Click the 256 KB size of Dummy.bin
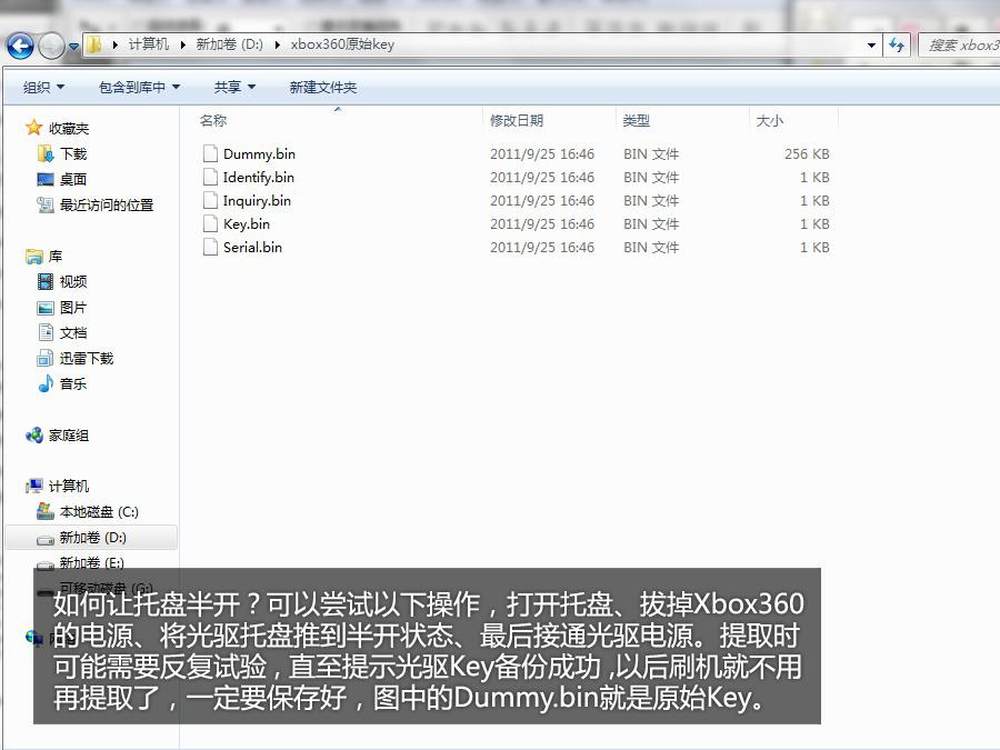The width and height of the screenshot is (1000, 750). 807,154
